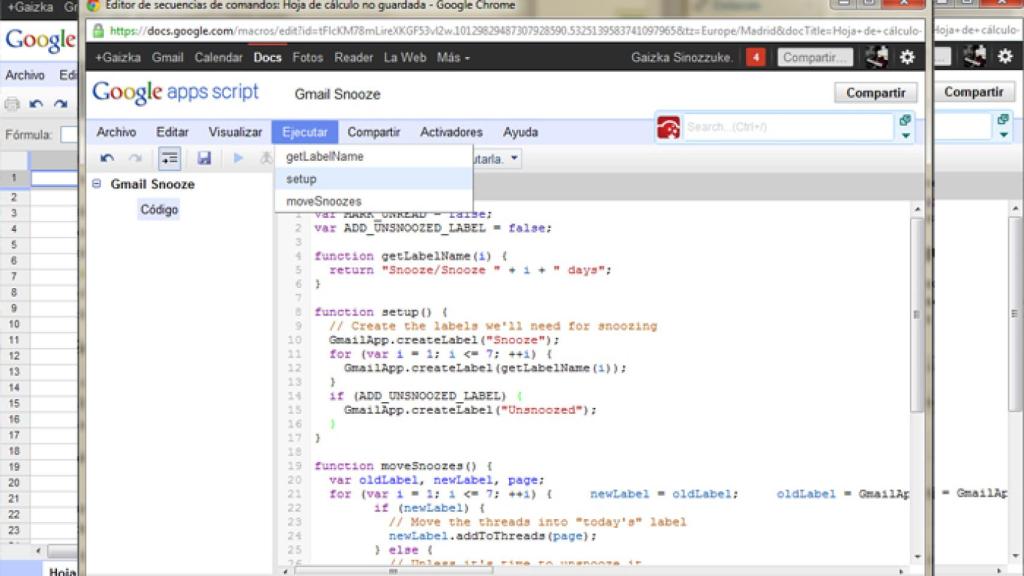Open the function selector dropdown arrow
Image resolution: width=1024 pixels, height=576 pixels.
[514, 158]
